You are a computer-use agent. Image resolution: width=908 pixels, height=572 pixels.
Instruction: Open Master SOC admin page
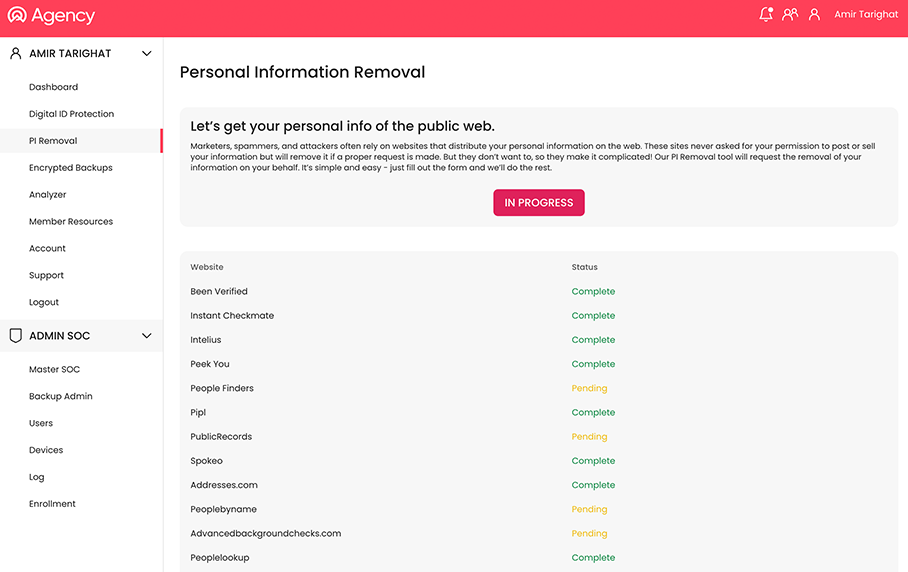point(54,370)
